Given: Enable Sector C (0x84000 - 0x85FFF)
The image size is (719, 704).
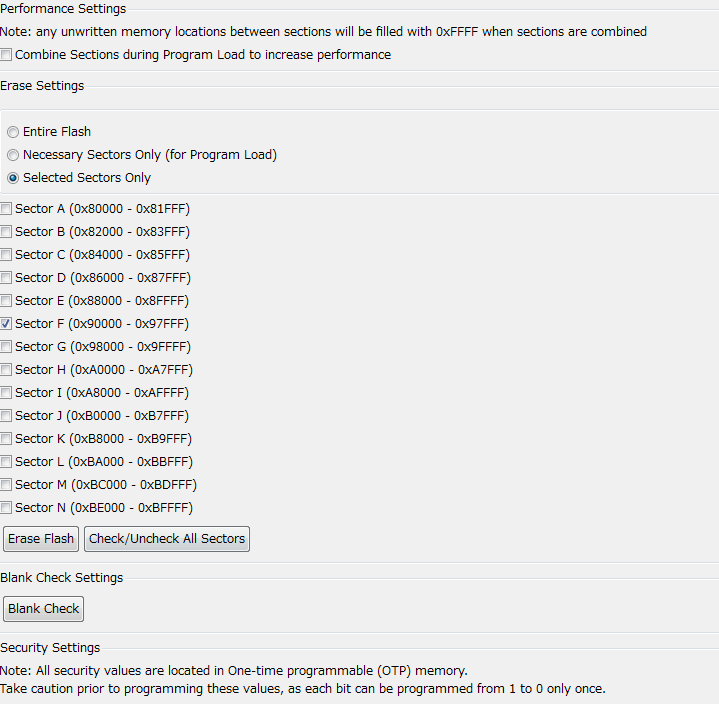Looking at the screenshot, I should tap(7, 255).
